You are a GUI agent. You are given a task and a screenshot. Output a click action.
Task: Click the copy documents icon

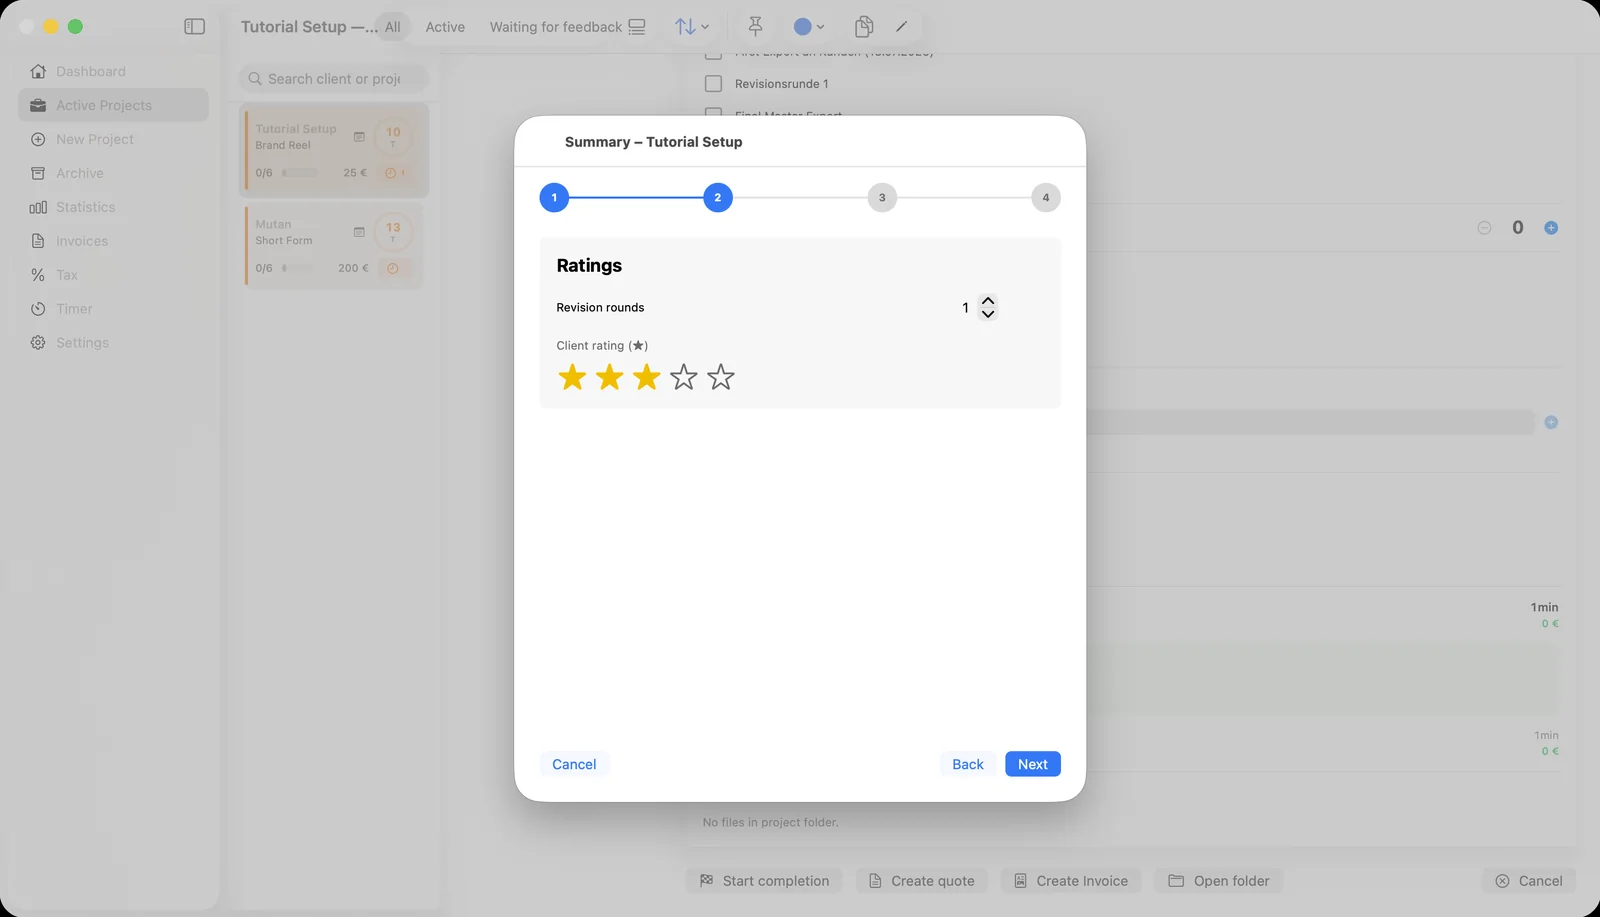(x=864, y=27)
